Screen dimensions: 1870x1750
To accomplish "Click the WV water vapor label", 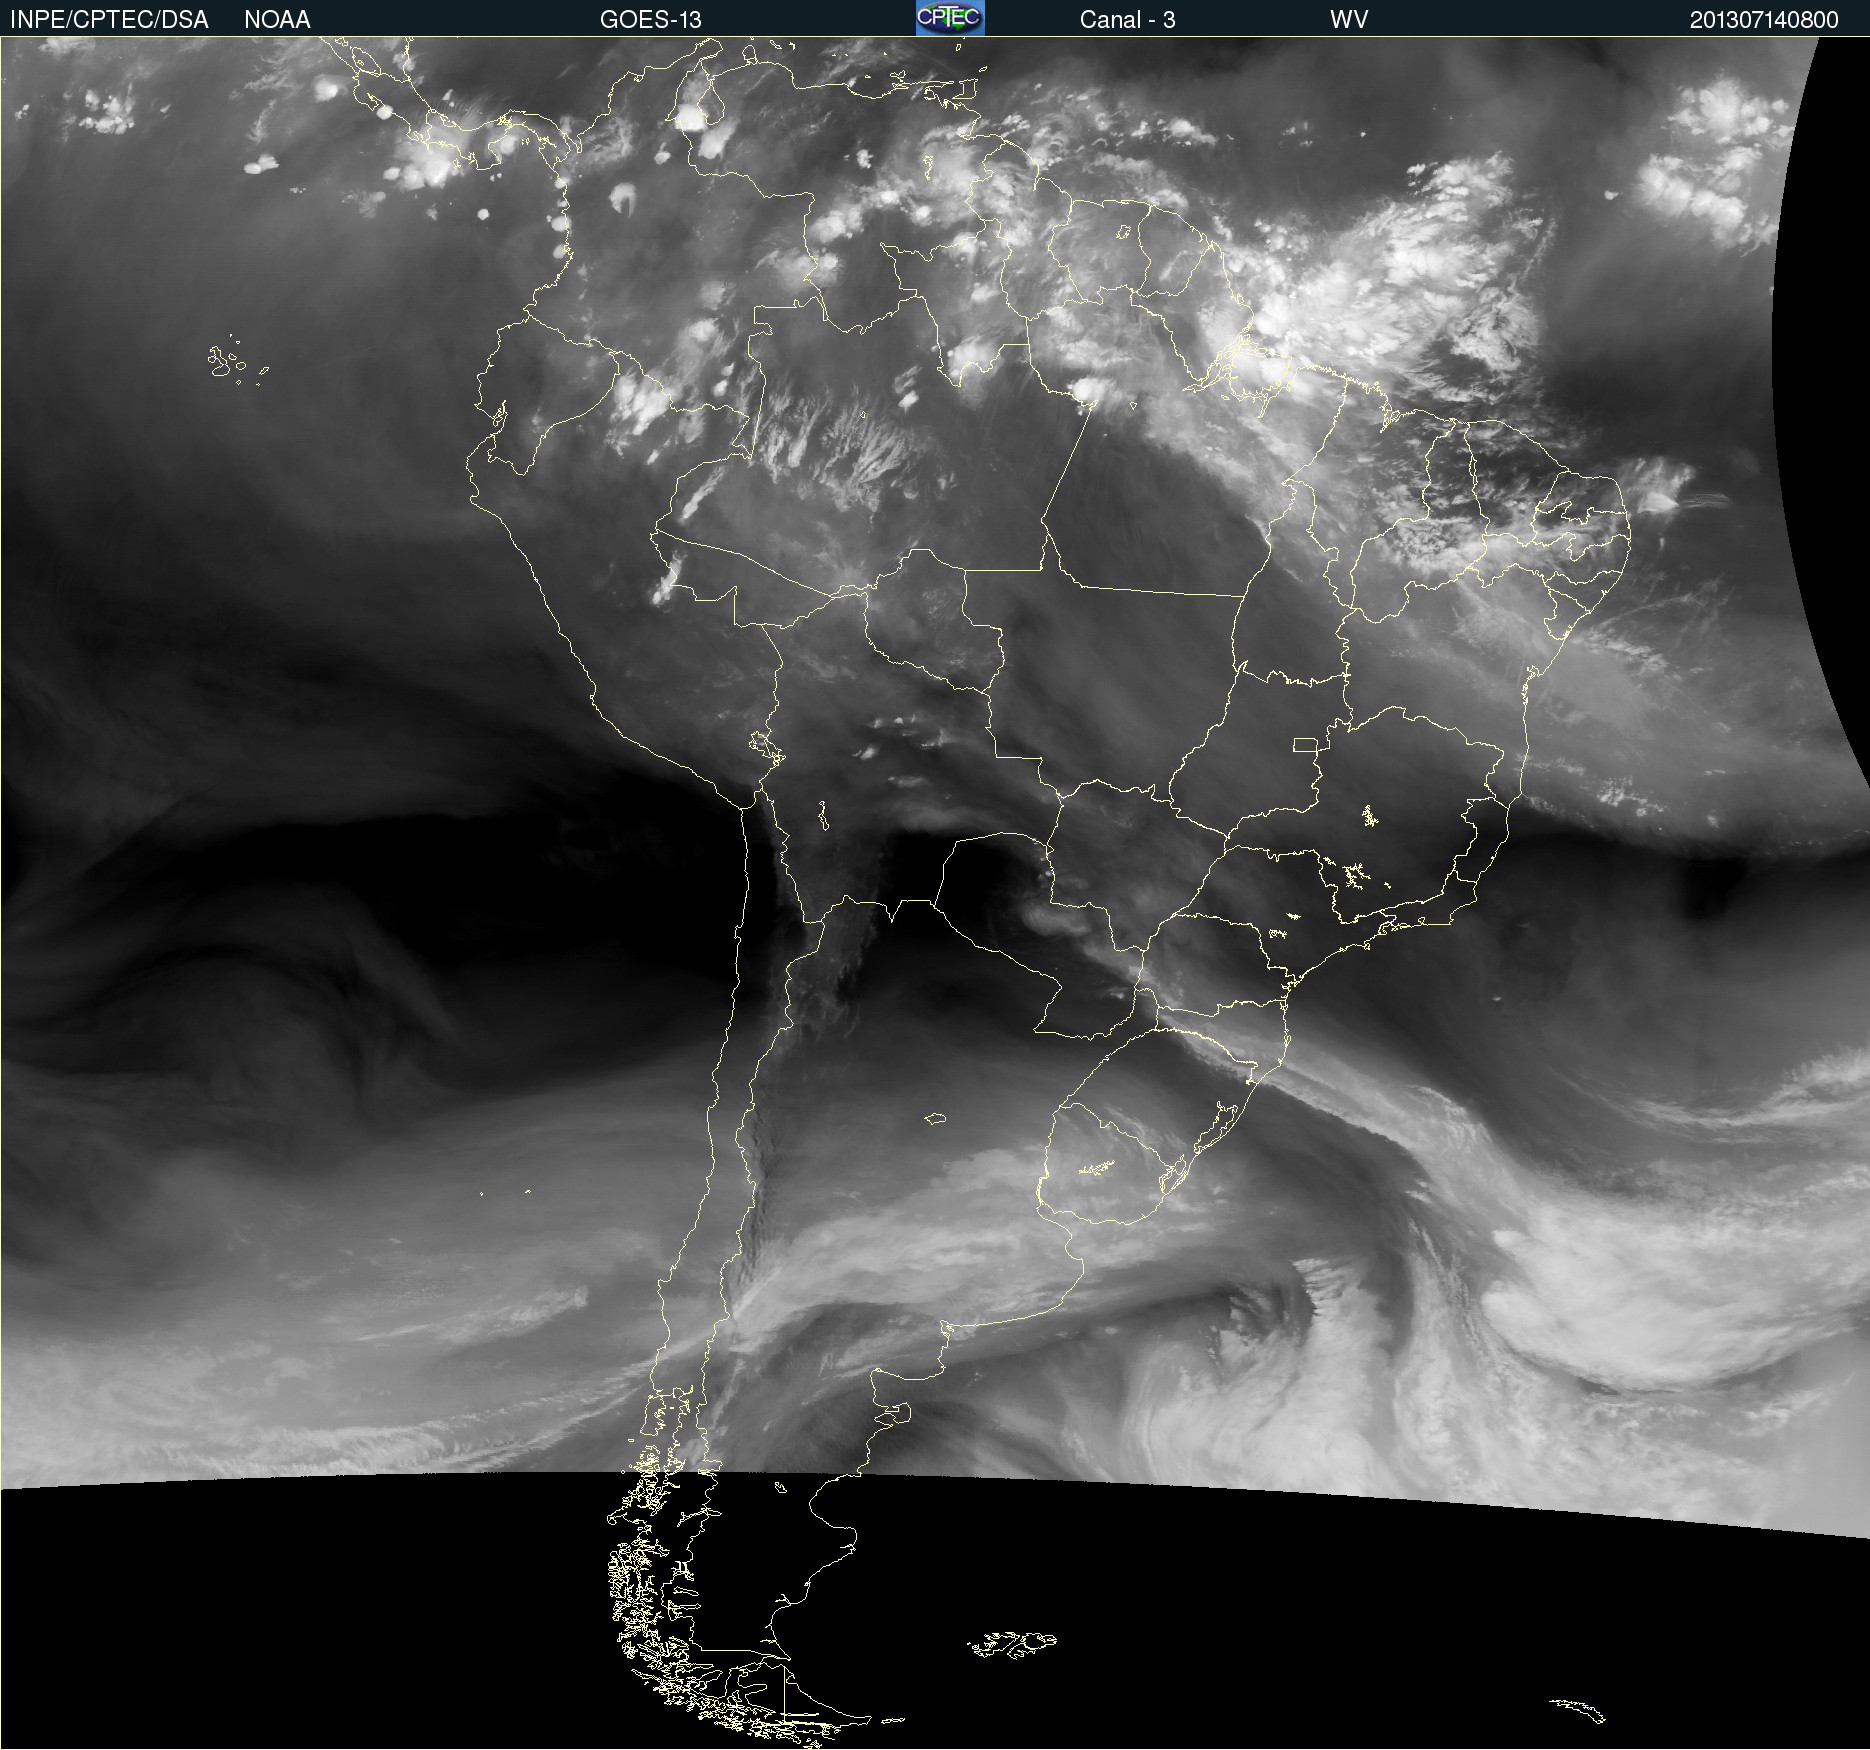I will click(x=1349, y=20).
